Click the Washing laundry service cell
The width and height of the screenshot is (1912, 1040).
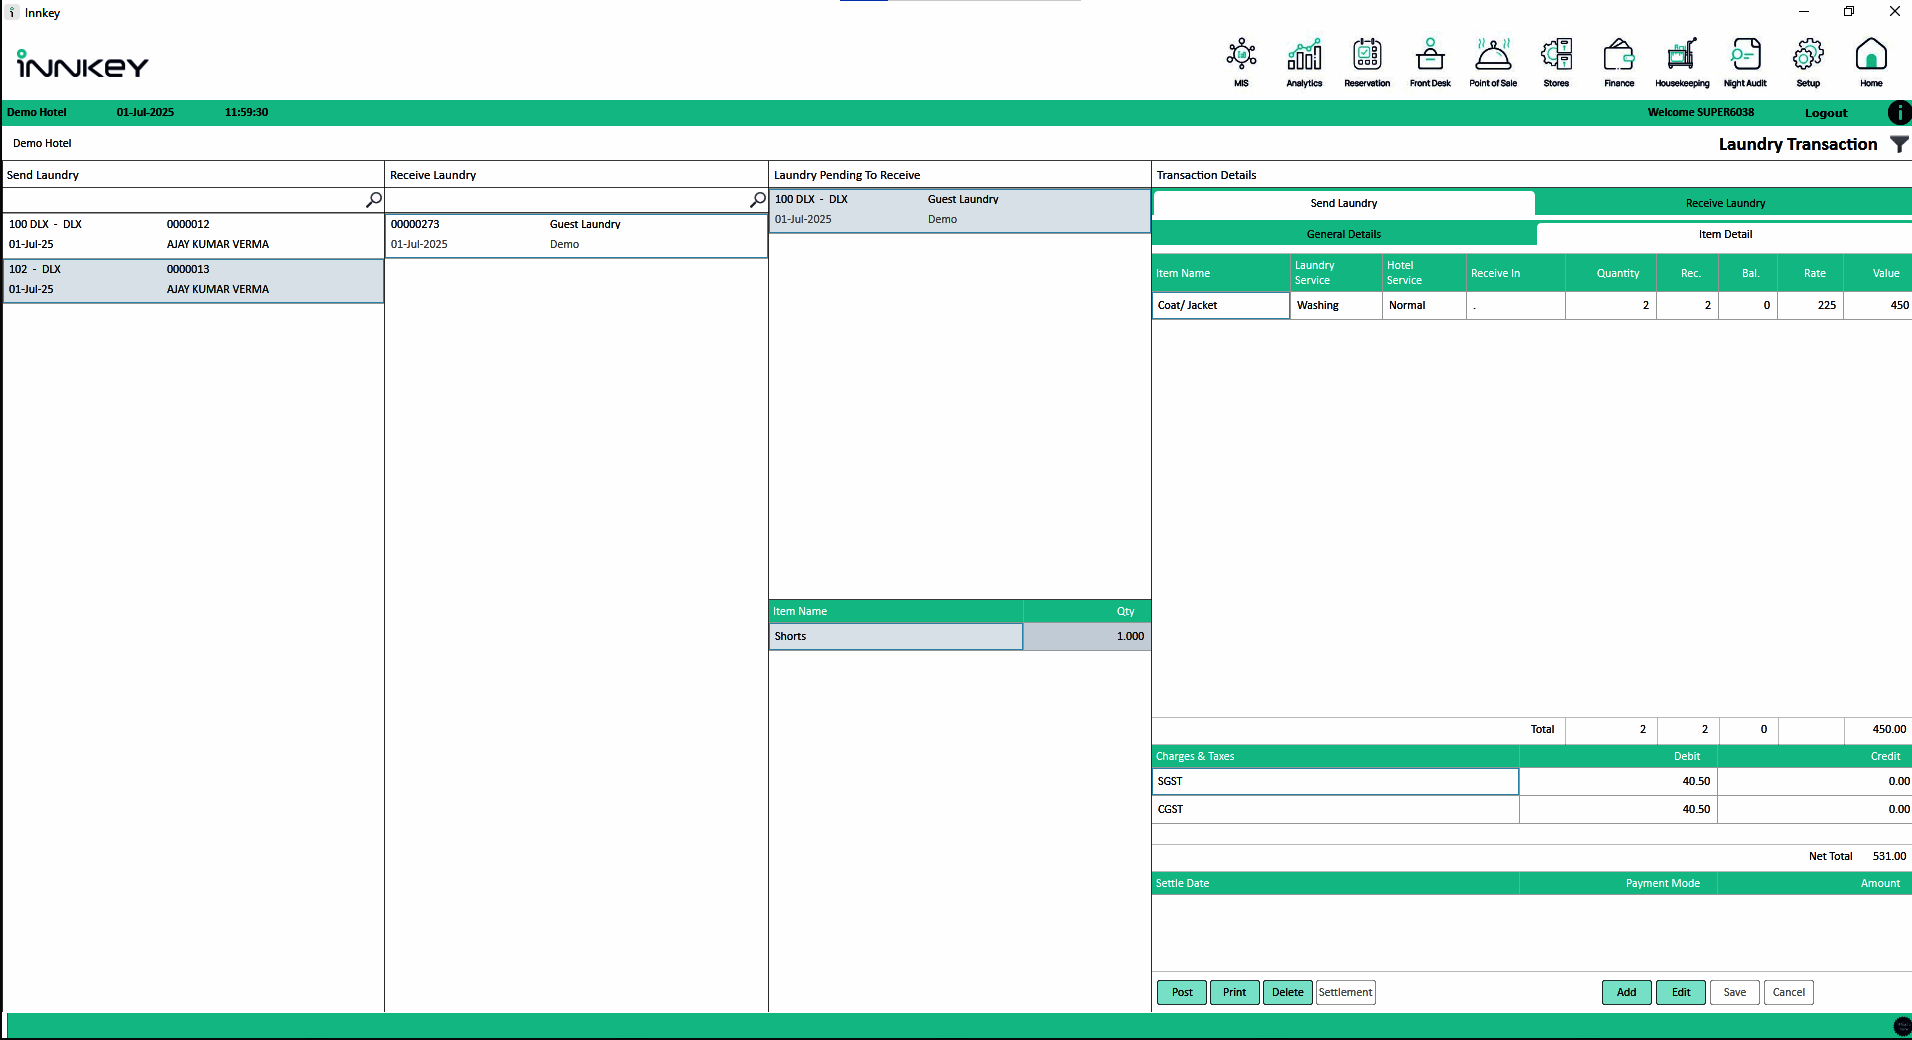coord(1336,305)
